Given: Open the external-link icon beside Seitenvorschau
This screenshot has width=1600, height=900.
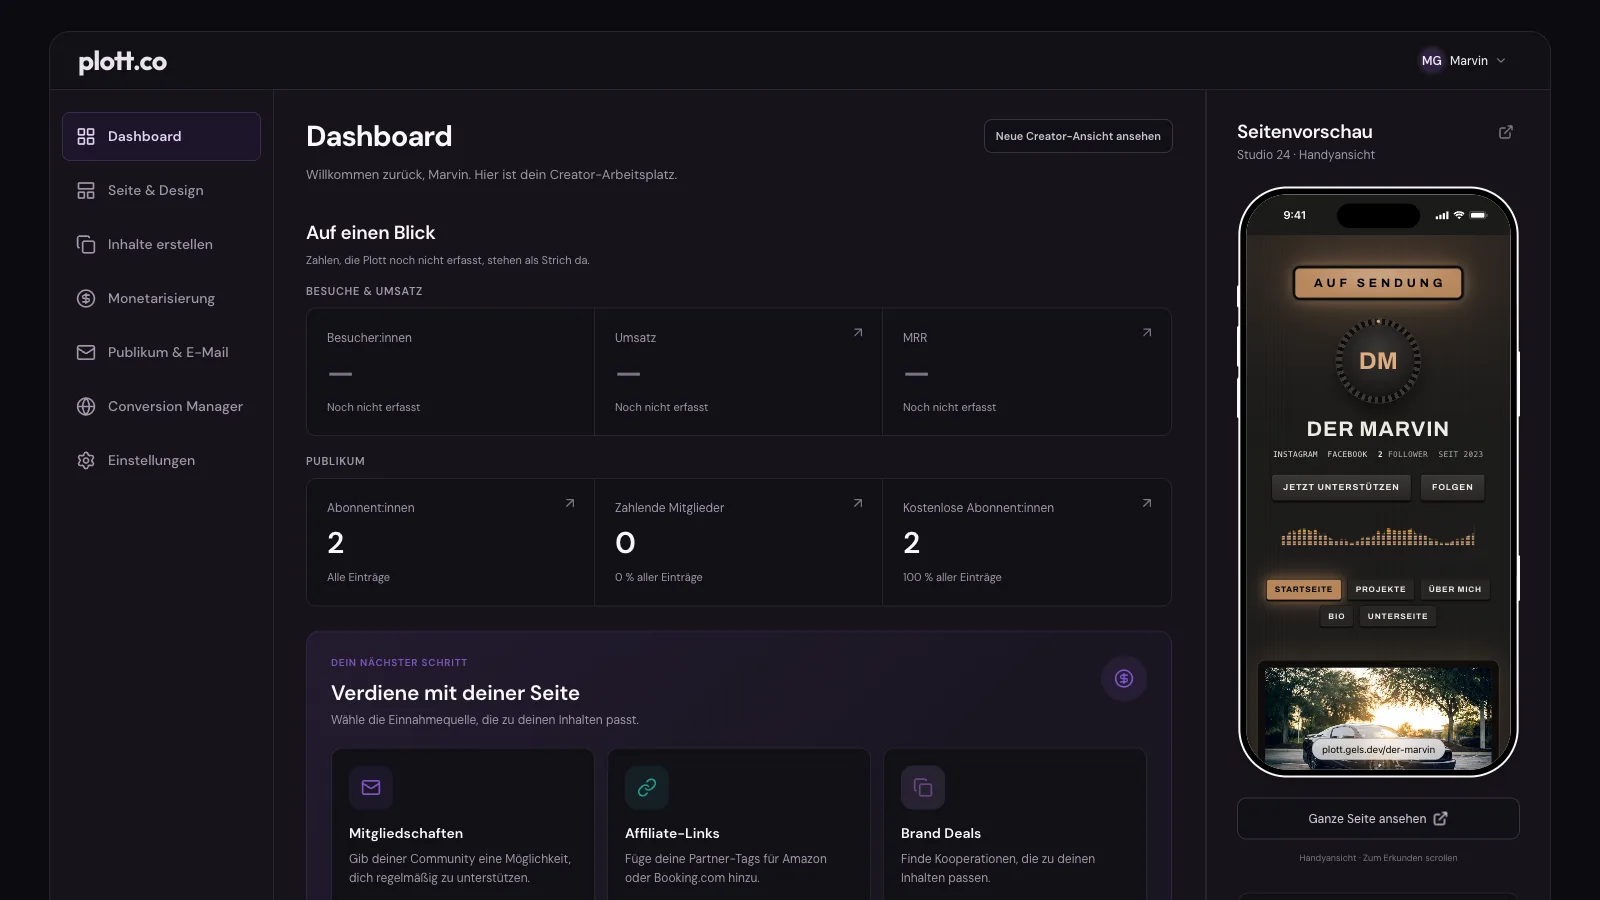Looking at the screenshot, I should (x=1505, y=132).
